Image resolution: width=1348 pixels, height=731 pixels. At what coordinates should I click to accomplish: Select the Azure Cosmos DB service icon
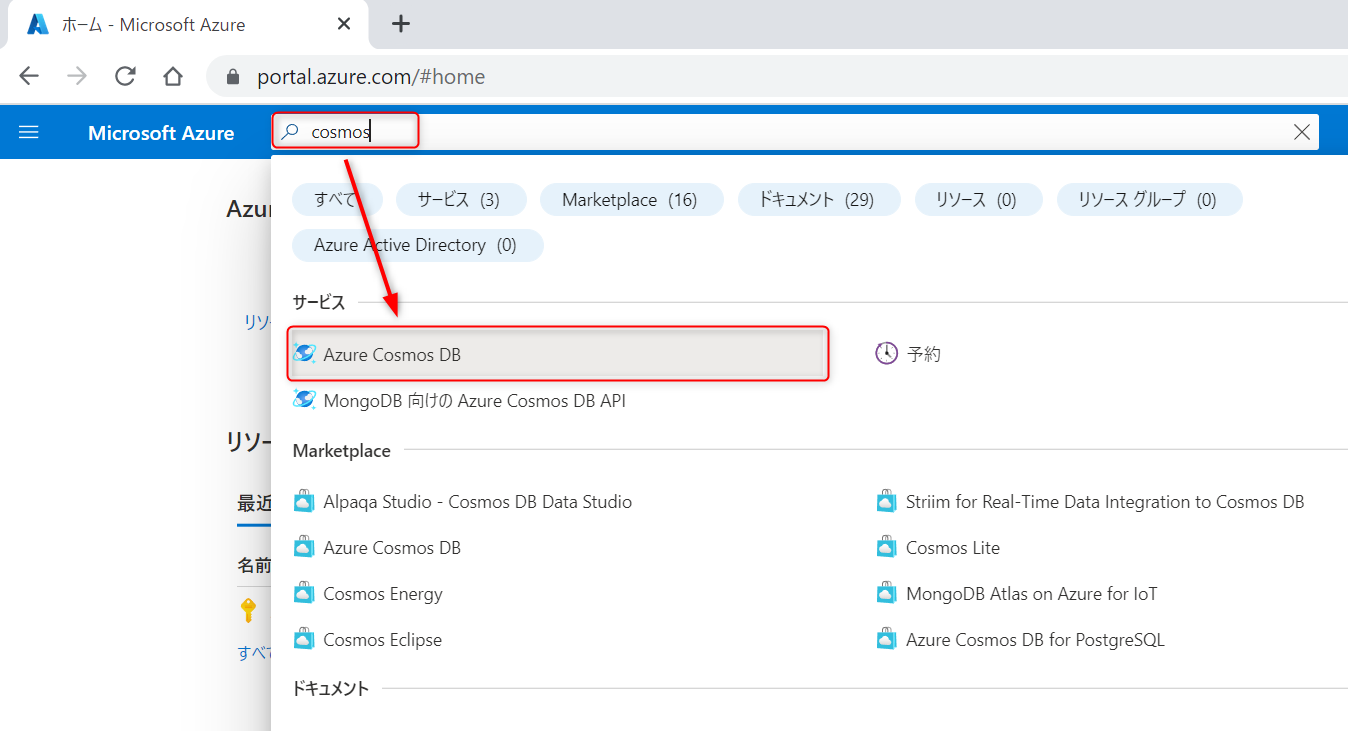click(305, 353)
